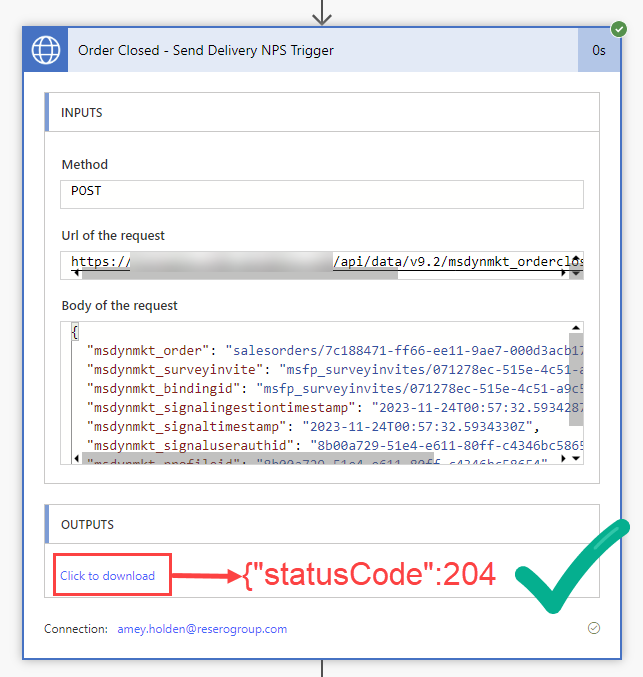Click the INPUTS section header
The height and width of the screenshot is (677, 643).
[322, 112]
